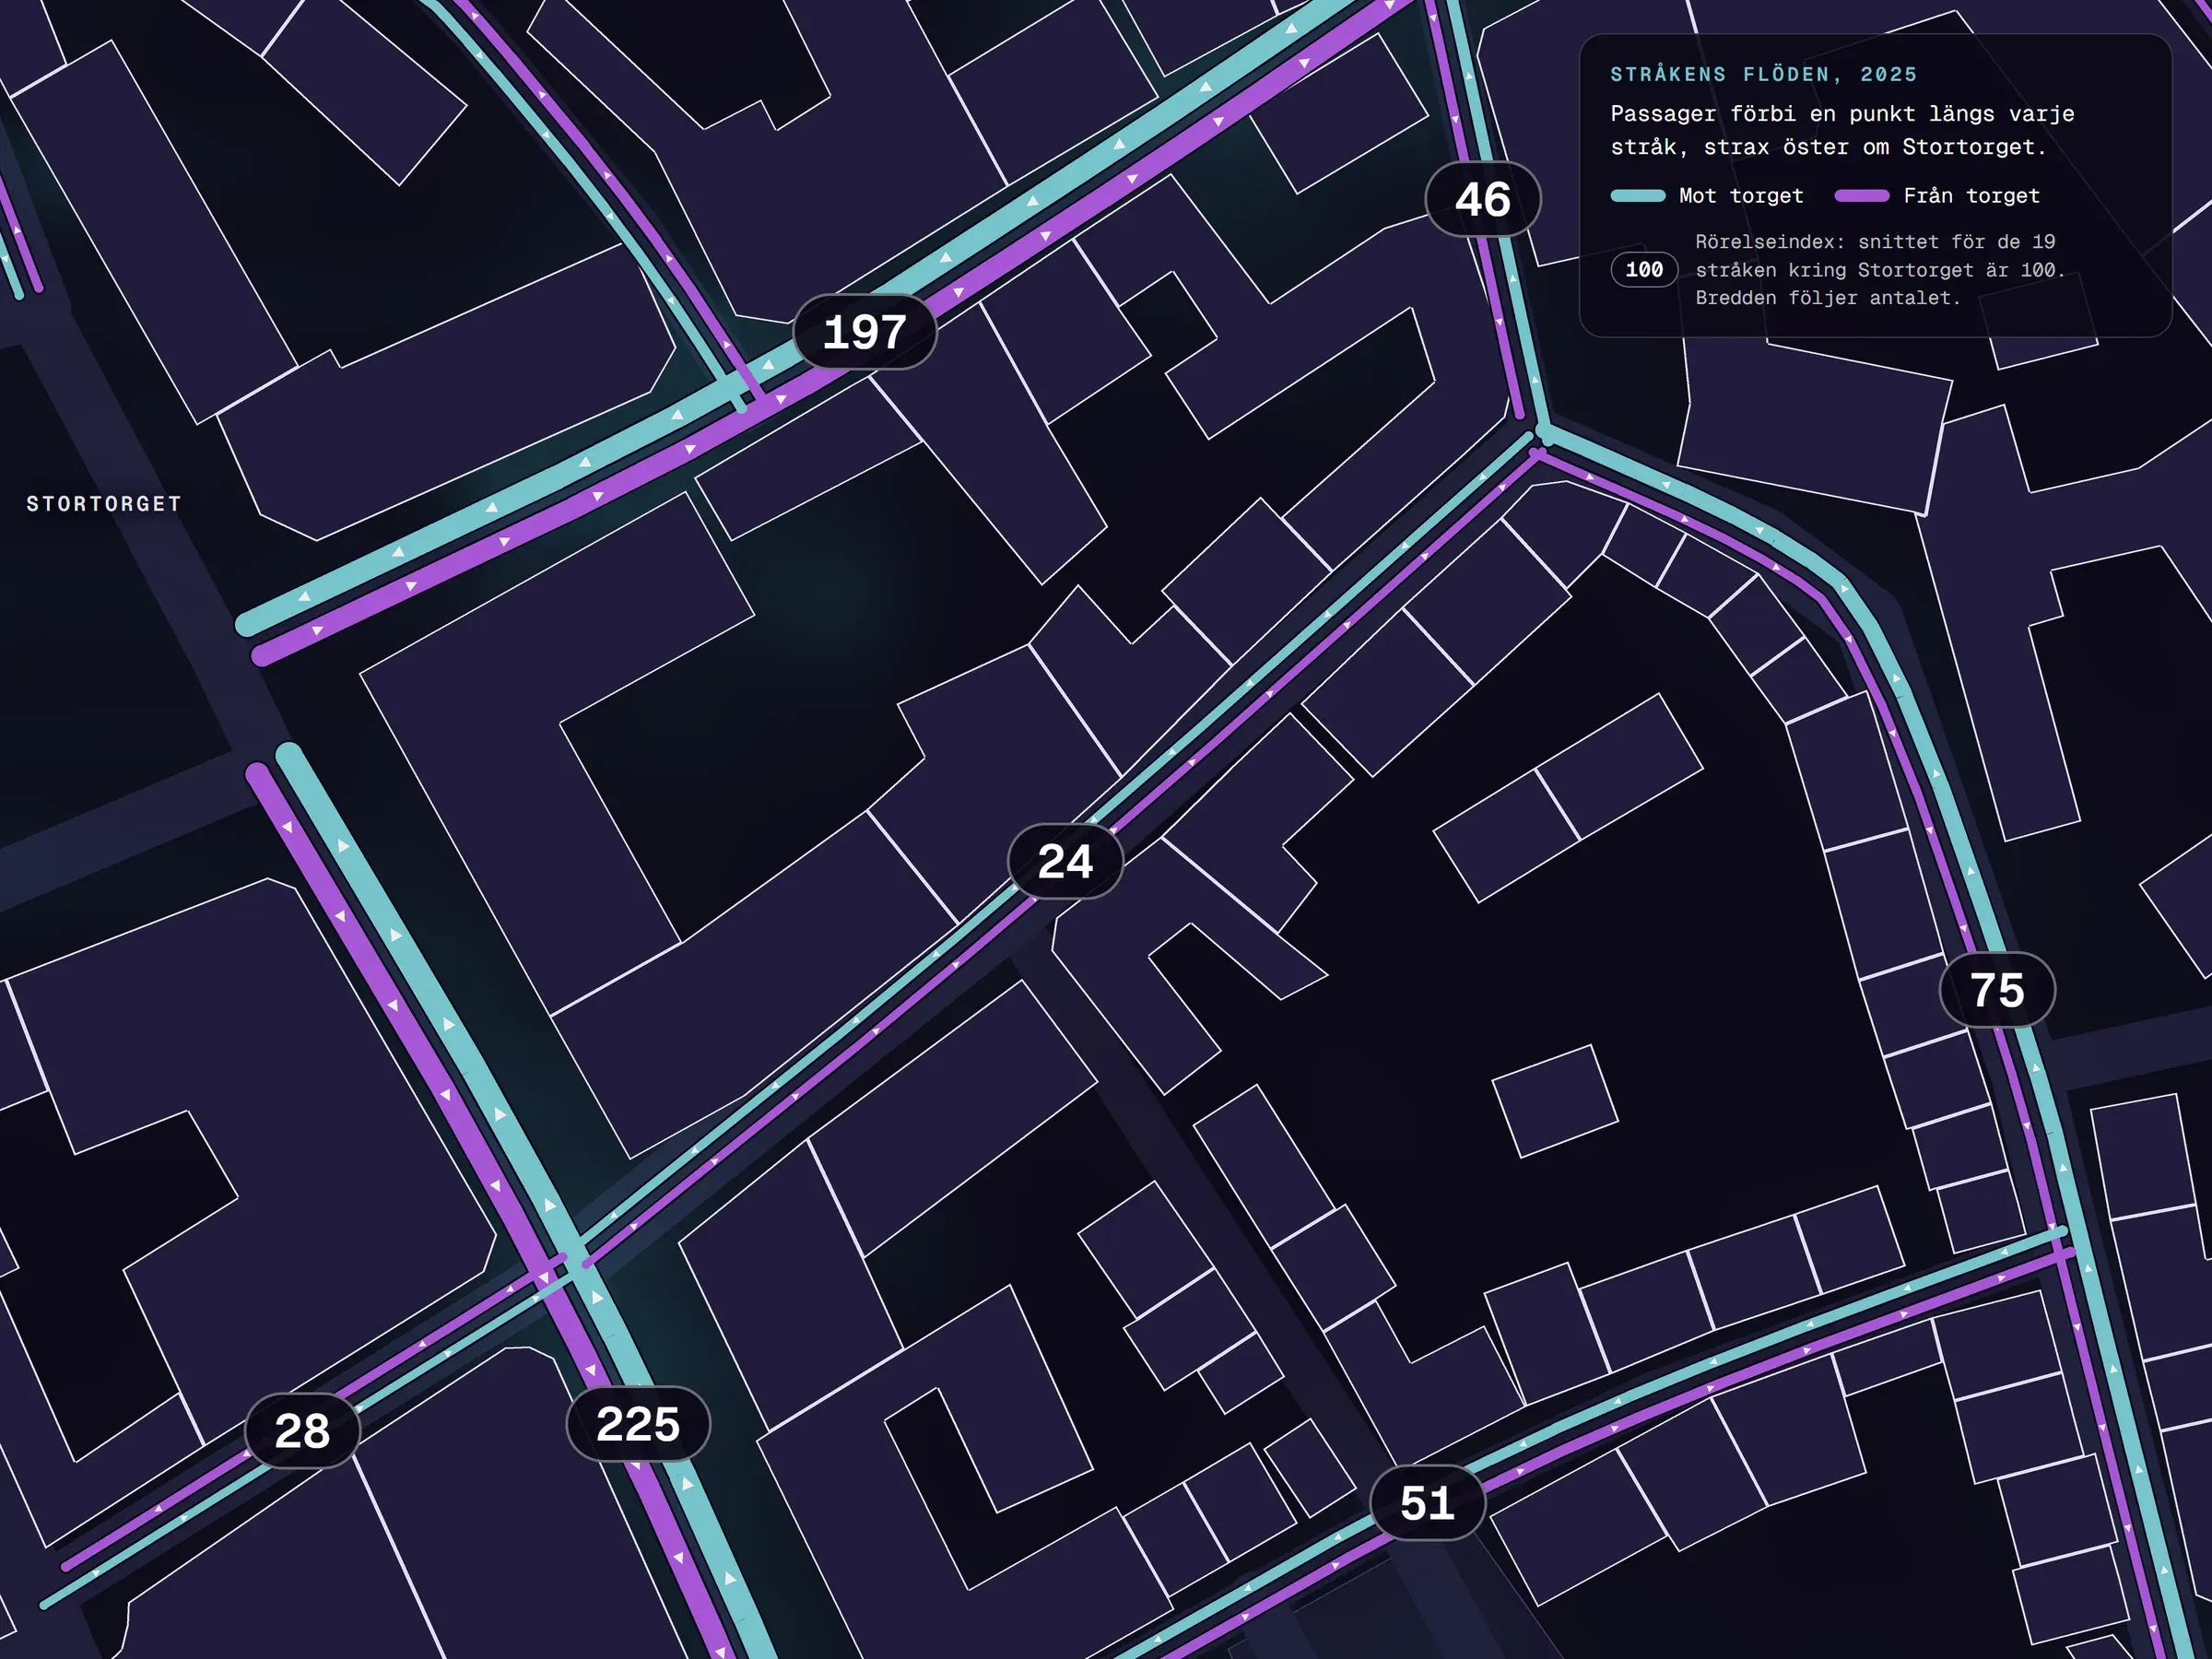
Task: Select the flow marker 24
Action: 1065,861
